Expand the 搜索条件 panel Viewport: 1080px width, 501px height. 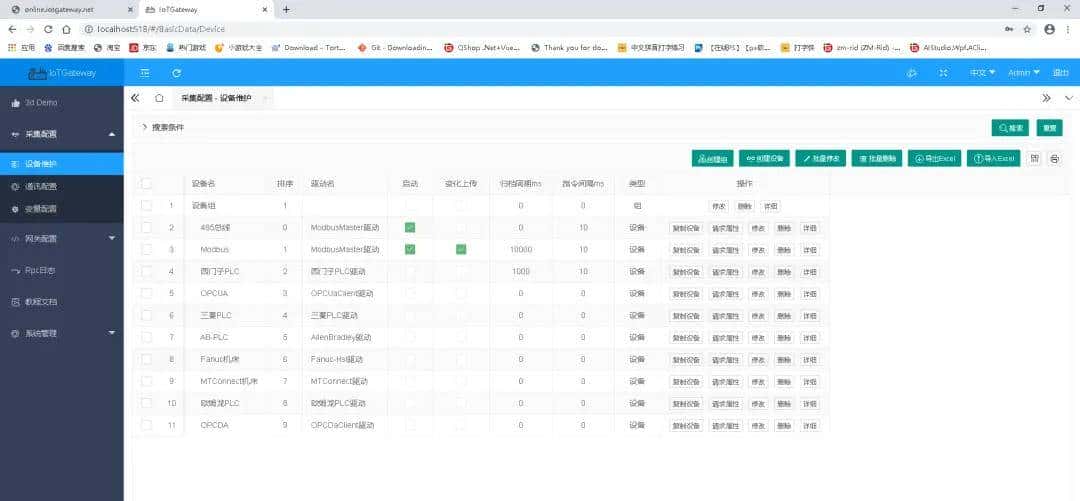click(x=163, y=127)
